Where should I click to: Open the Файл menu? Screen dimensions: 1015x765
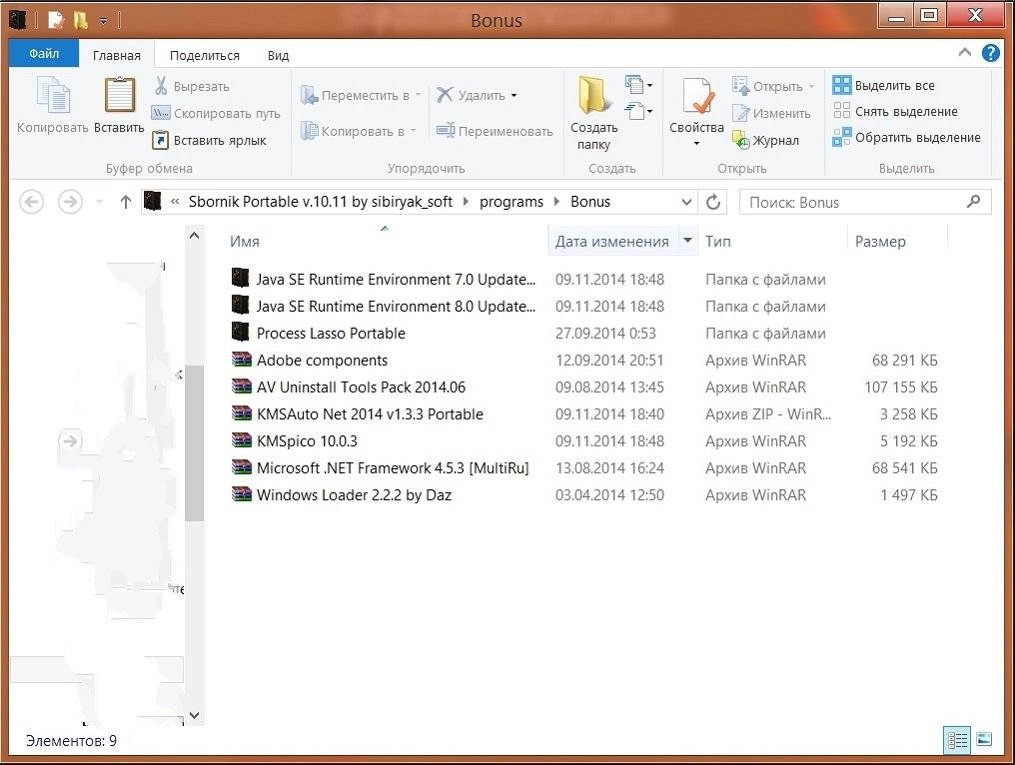(x=44, y=54)
